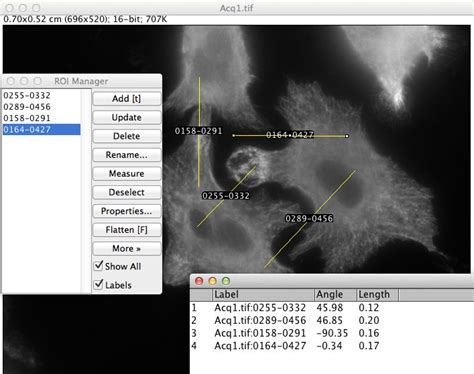The image size is (474, 374).
Task: Close the Results window with red button
Action: coord(199,281)
